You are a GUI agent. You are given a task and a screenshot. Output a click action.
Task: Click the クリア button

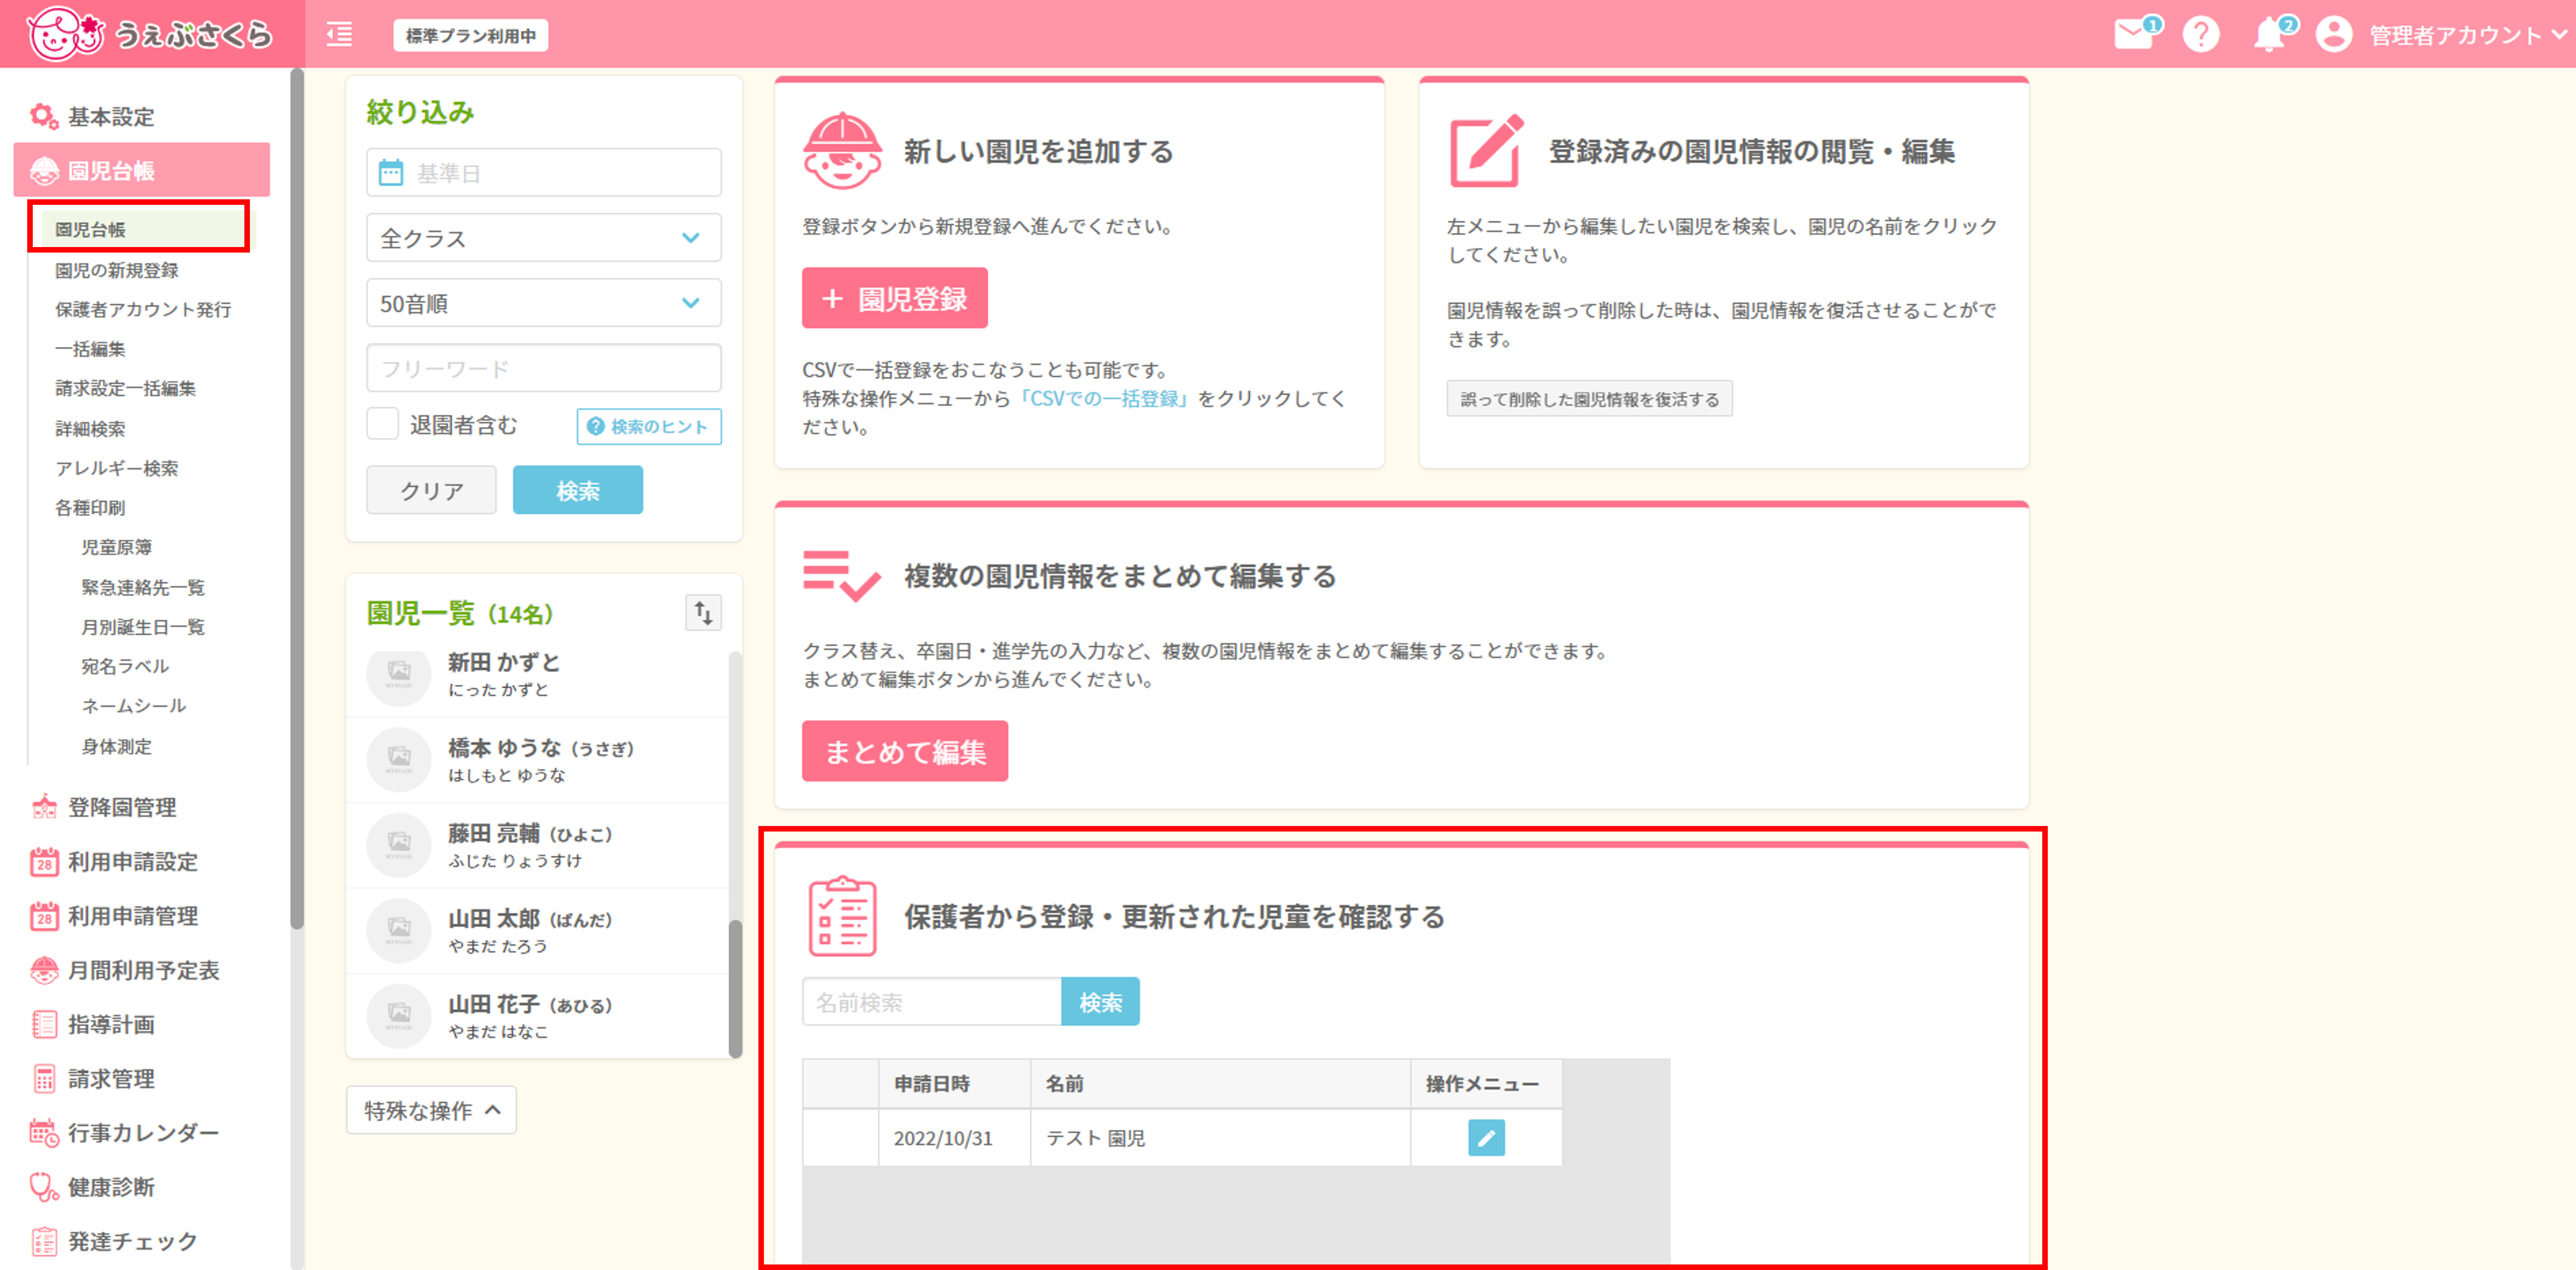coord(431,490)
